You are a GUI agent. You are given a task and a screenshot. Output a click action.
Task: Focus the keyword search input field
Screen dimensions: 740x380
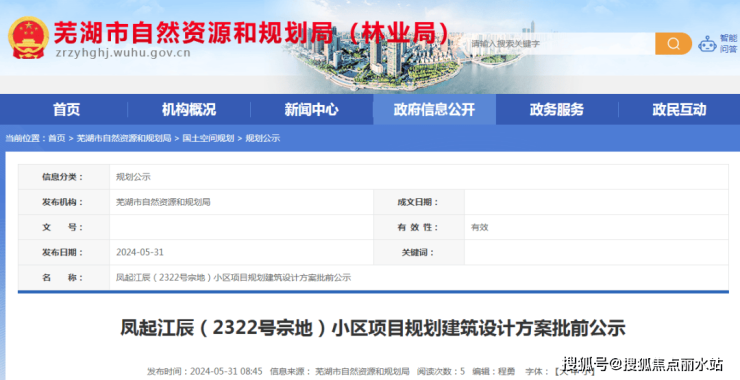pyautogui.click(x=561, y=43)
